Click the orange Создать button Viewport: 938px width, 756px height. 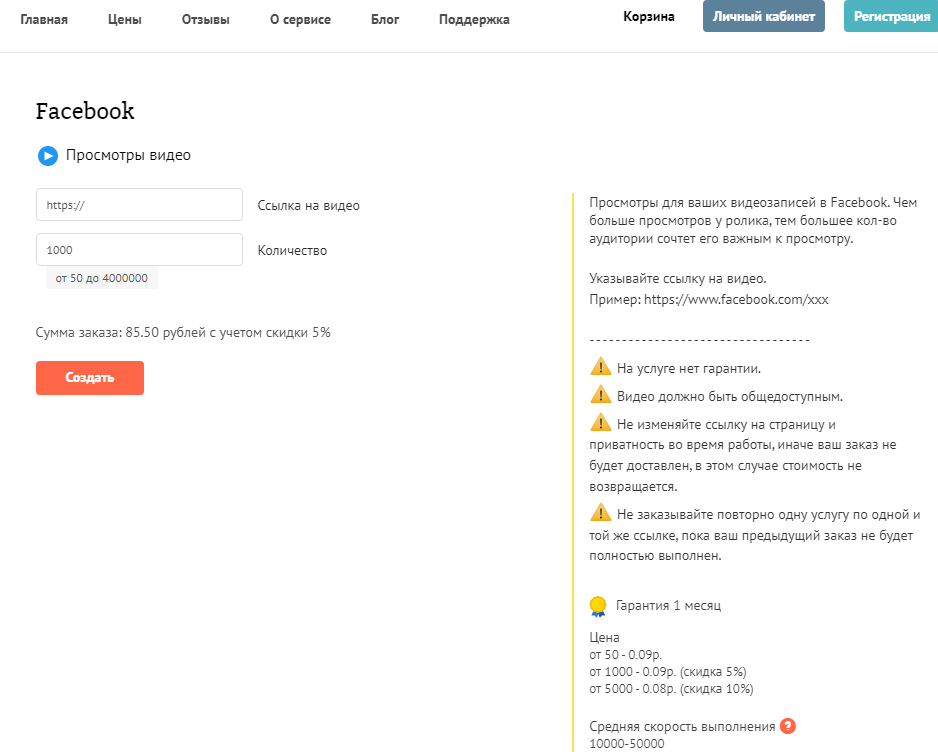90,377
